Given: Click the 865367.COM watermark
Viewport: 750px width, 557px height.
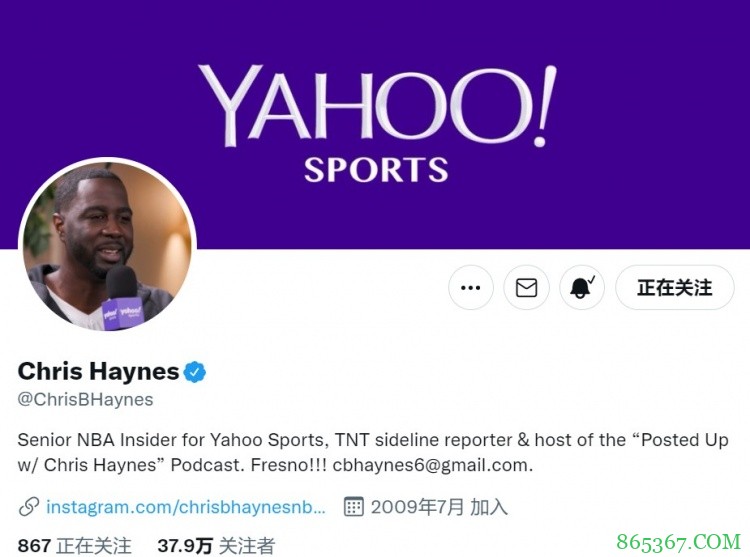Looking at the screenshot, I should click(x=679, y=542).
